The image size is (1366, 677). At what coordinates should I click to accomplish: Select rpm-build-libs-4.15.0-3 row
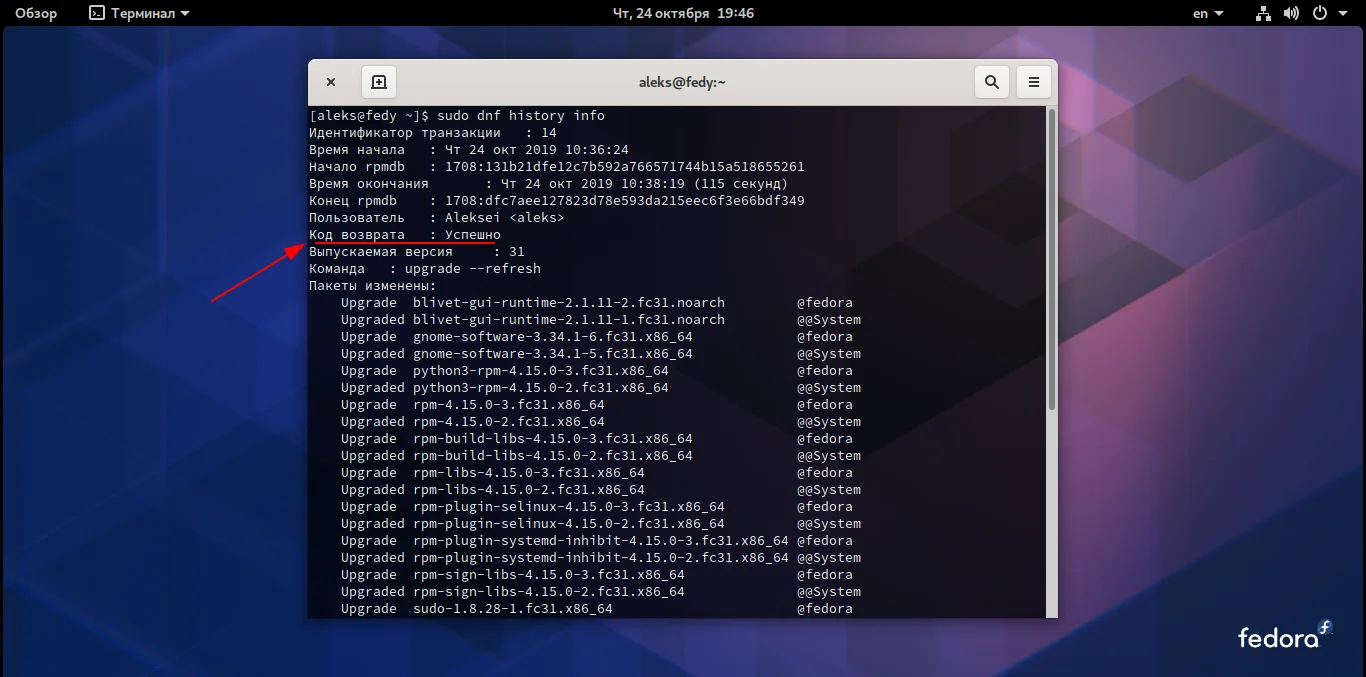pyautogui.click(x=597, y=438)
